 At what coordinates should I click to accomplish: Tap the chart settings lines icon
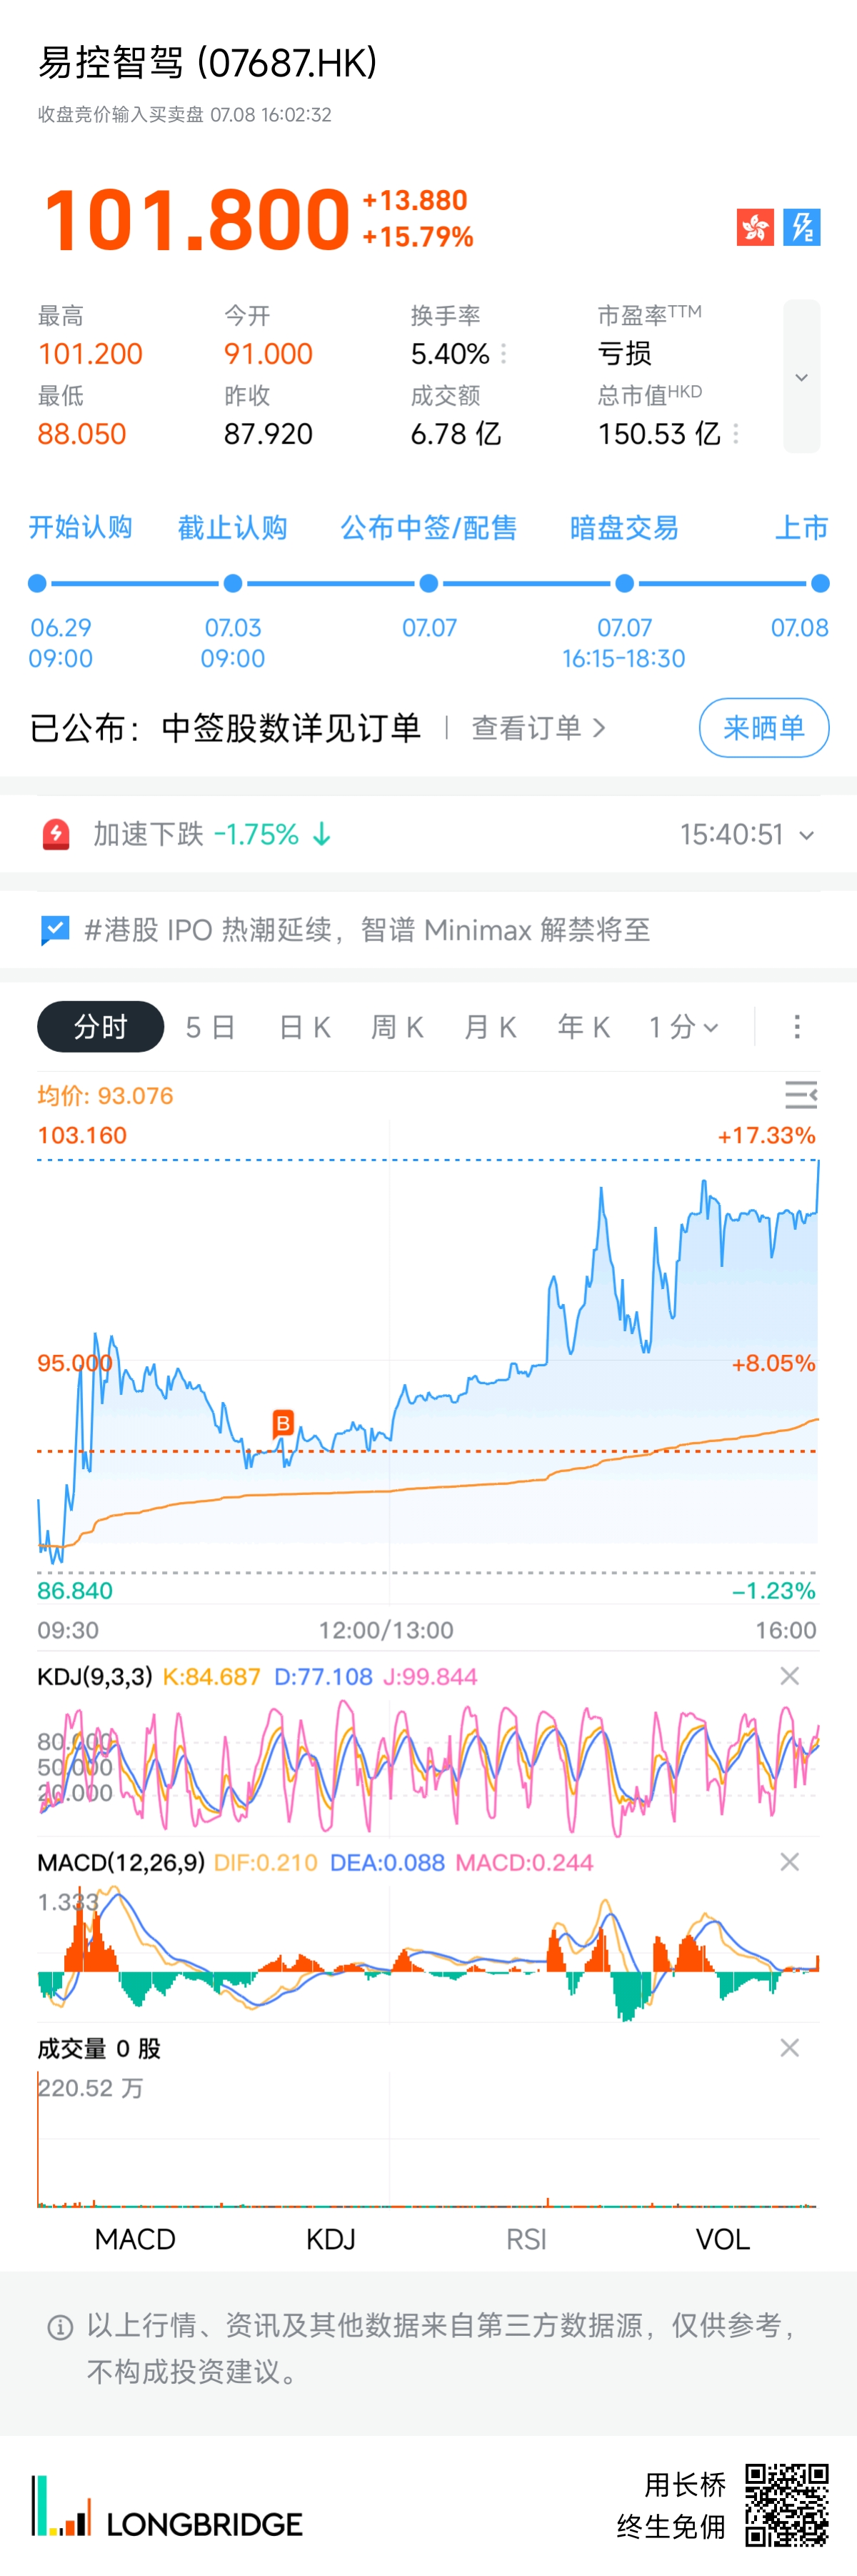[x=801, y=1095]
